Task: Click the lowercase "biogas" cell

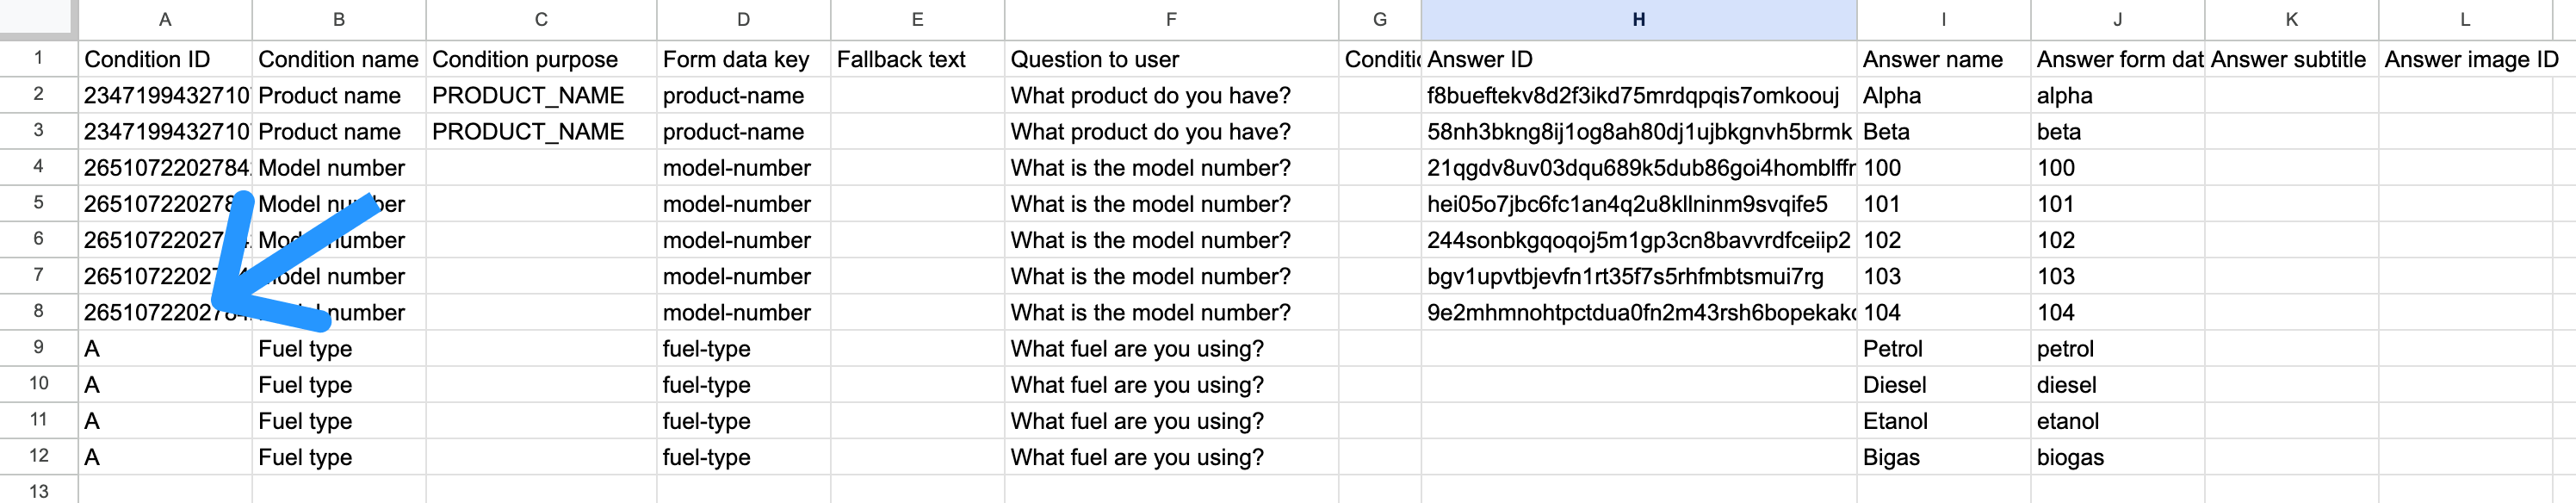Action: pyautogui.click(x=2070, y=457)
